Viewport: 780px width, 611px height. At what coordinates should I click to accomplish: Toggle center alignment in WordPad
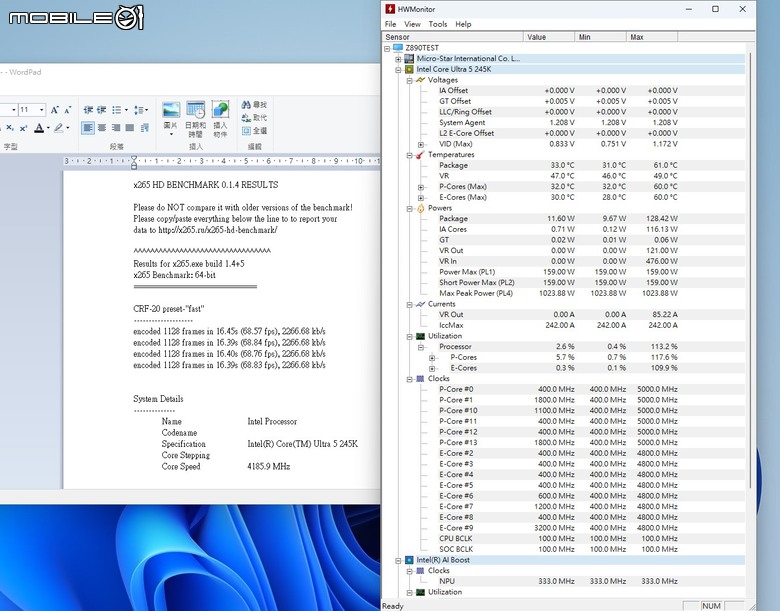click(x=102, y=128)
